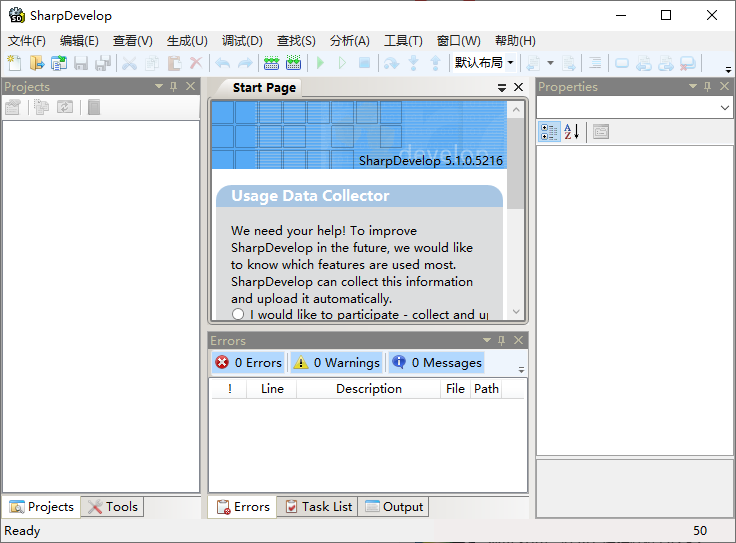The height and width of the screenshot is (543, 736).
Task: Expand the Properties object selector combo box
Action: 725,108
